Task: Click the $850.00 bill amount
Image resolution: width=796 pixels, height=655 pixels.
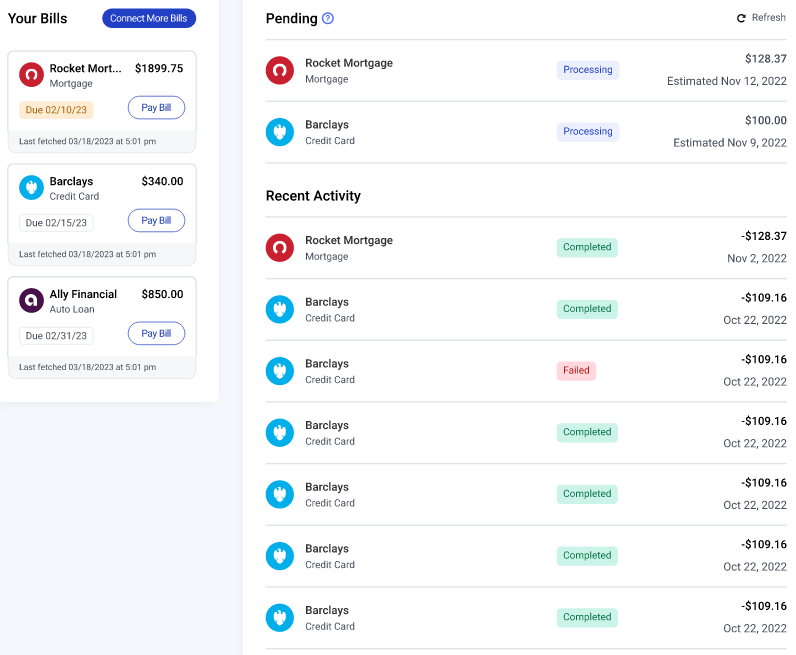Action: [162, 294]
